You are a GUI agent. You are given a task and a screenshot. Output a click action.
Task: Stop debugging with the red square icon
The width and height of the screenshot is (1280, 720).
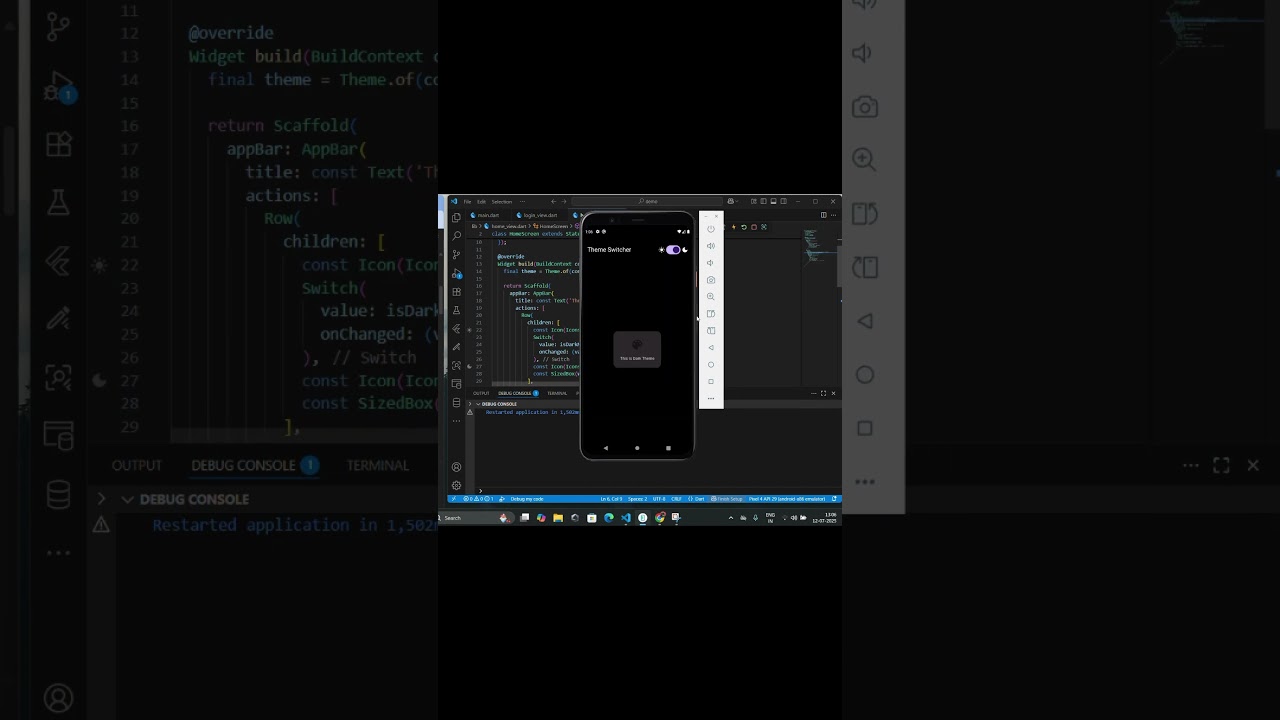click(754, 227)
